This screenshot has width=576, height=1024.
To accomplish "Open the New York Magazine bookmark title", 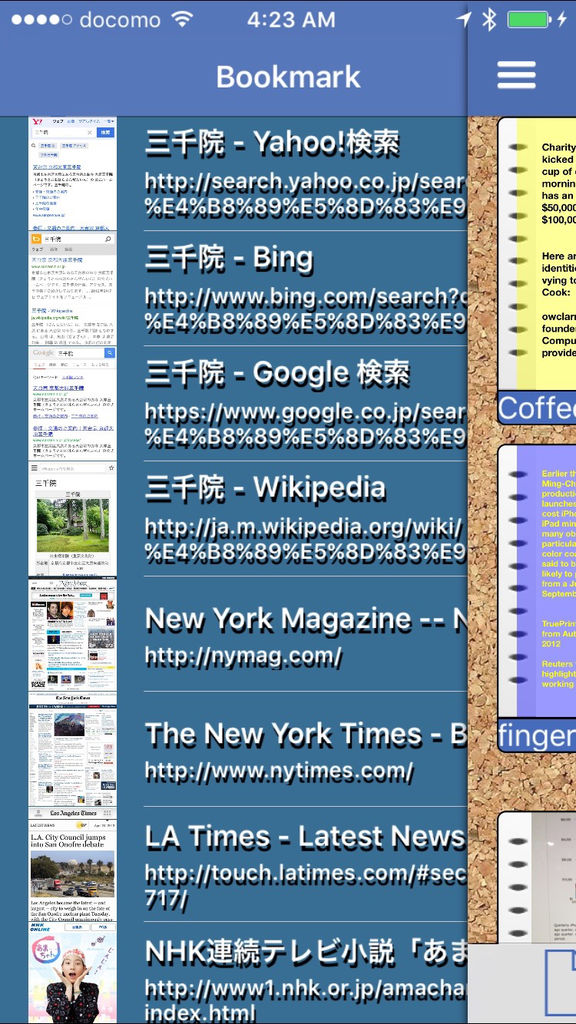I will [x=306, y=619].
